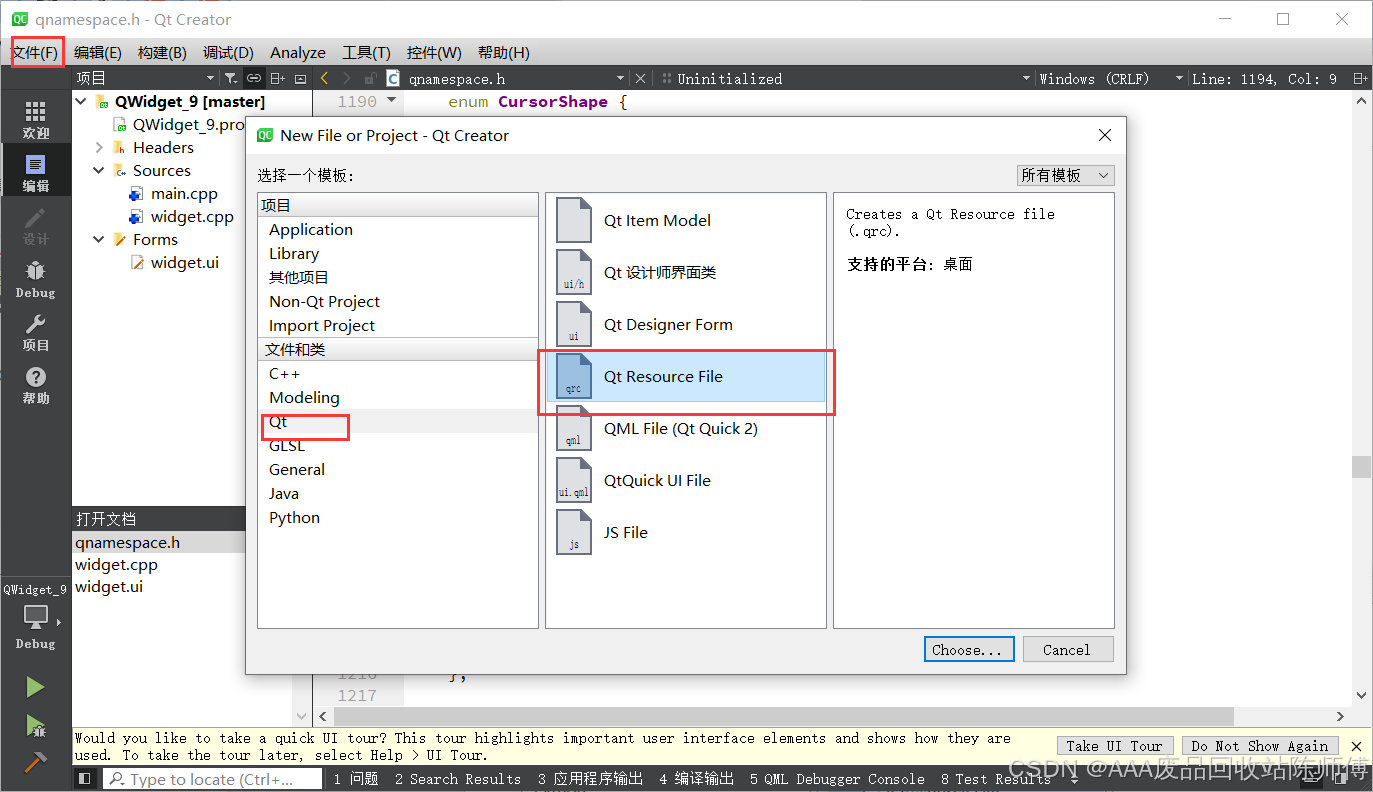Select the Qt Item Model template
The image size is (1373, 792).
pyautogui.click(x=686, y=220)
